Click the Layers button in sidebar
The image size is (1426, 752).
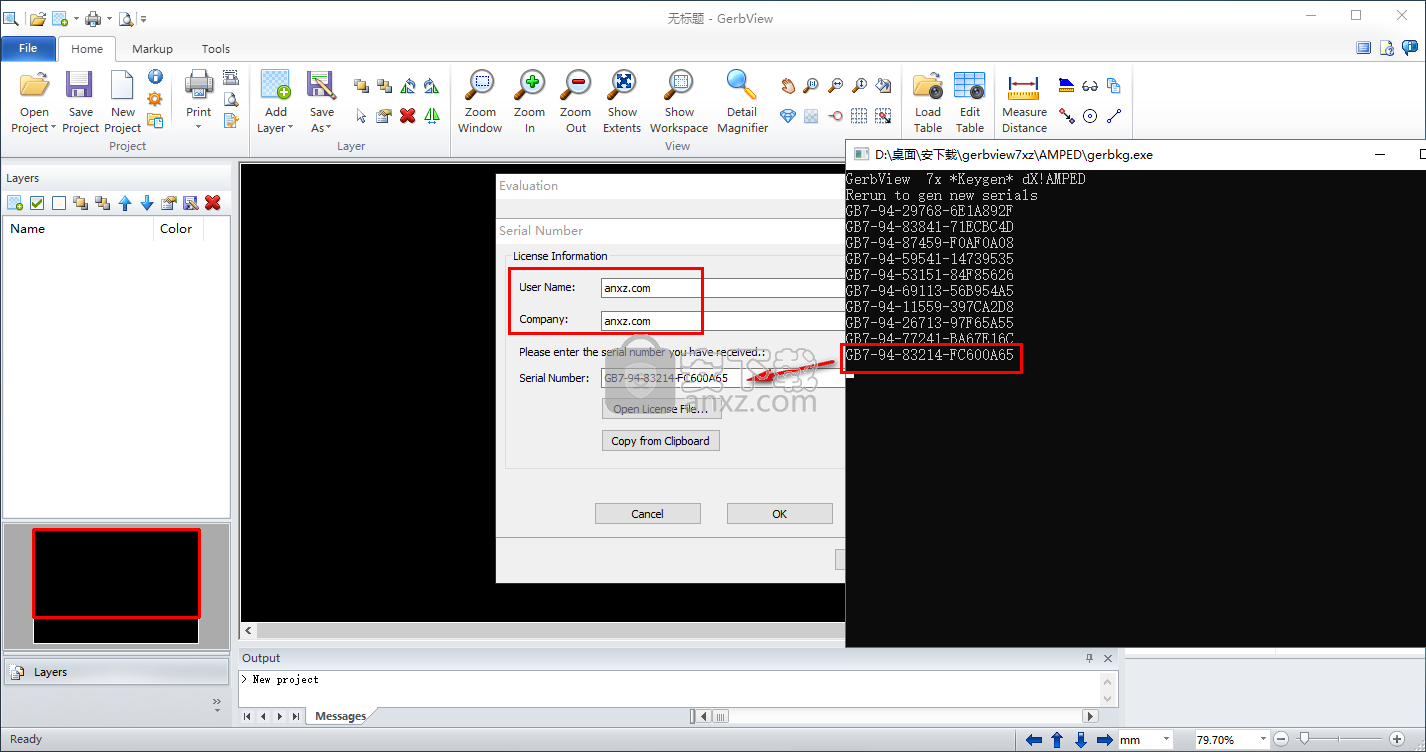(116, 672)
